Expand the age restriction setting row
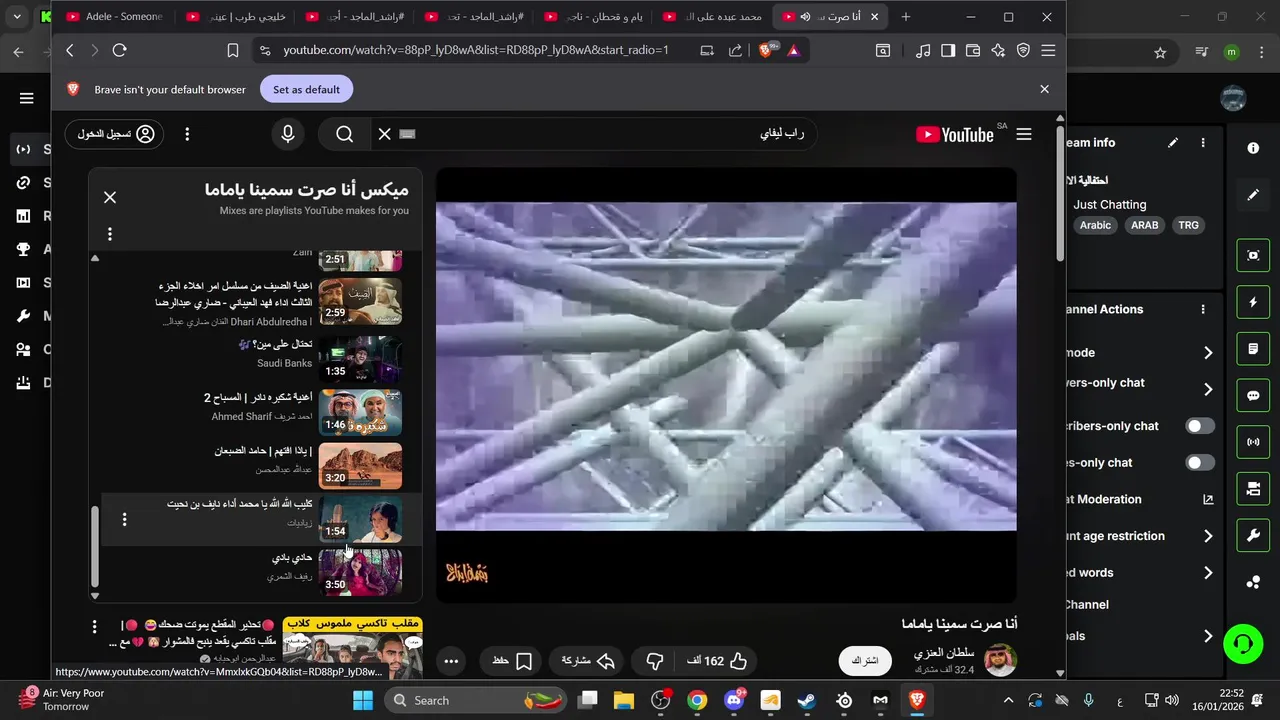The image size is (1280, 720). (x=1208, y=536)
